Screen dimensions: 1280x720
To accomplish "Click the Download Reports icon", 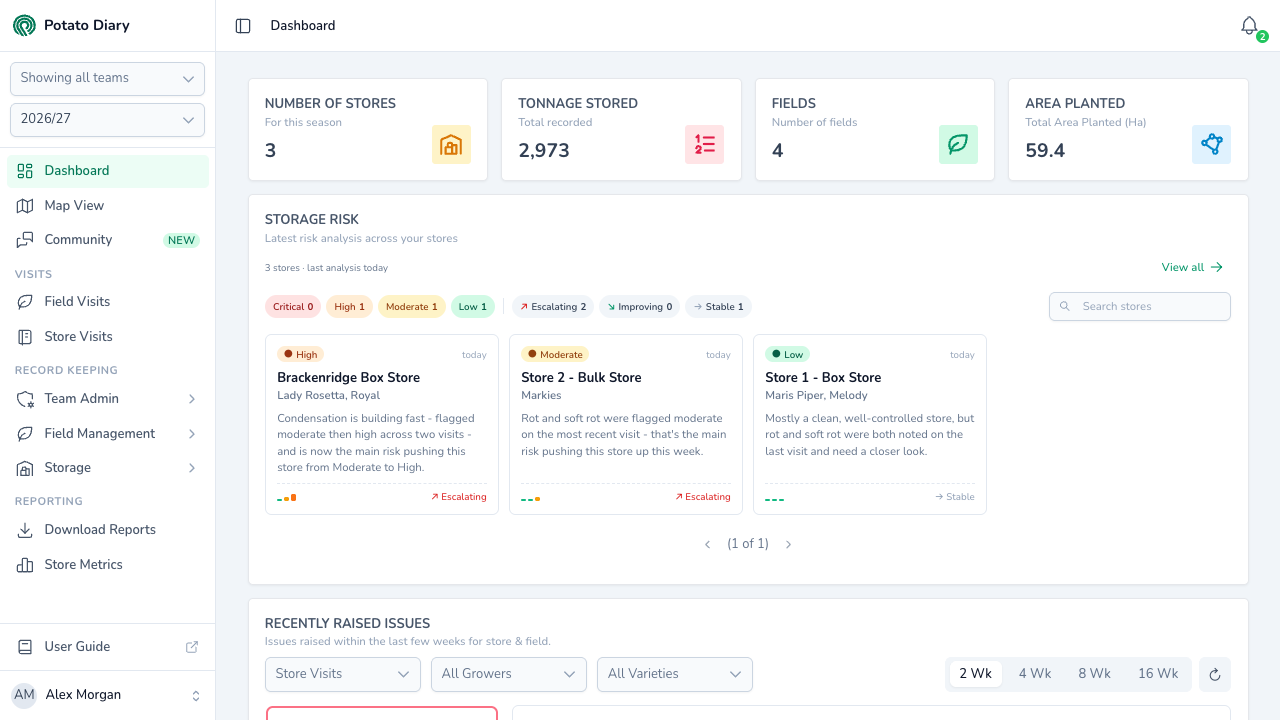I will pos(25,530).
